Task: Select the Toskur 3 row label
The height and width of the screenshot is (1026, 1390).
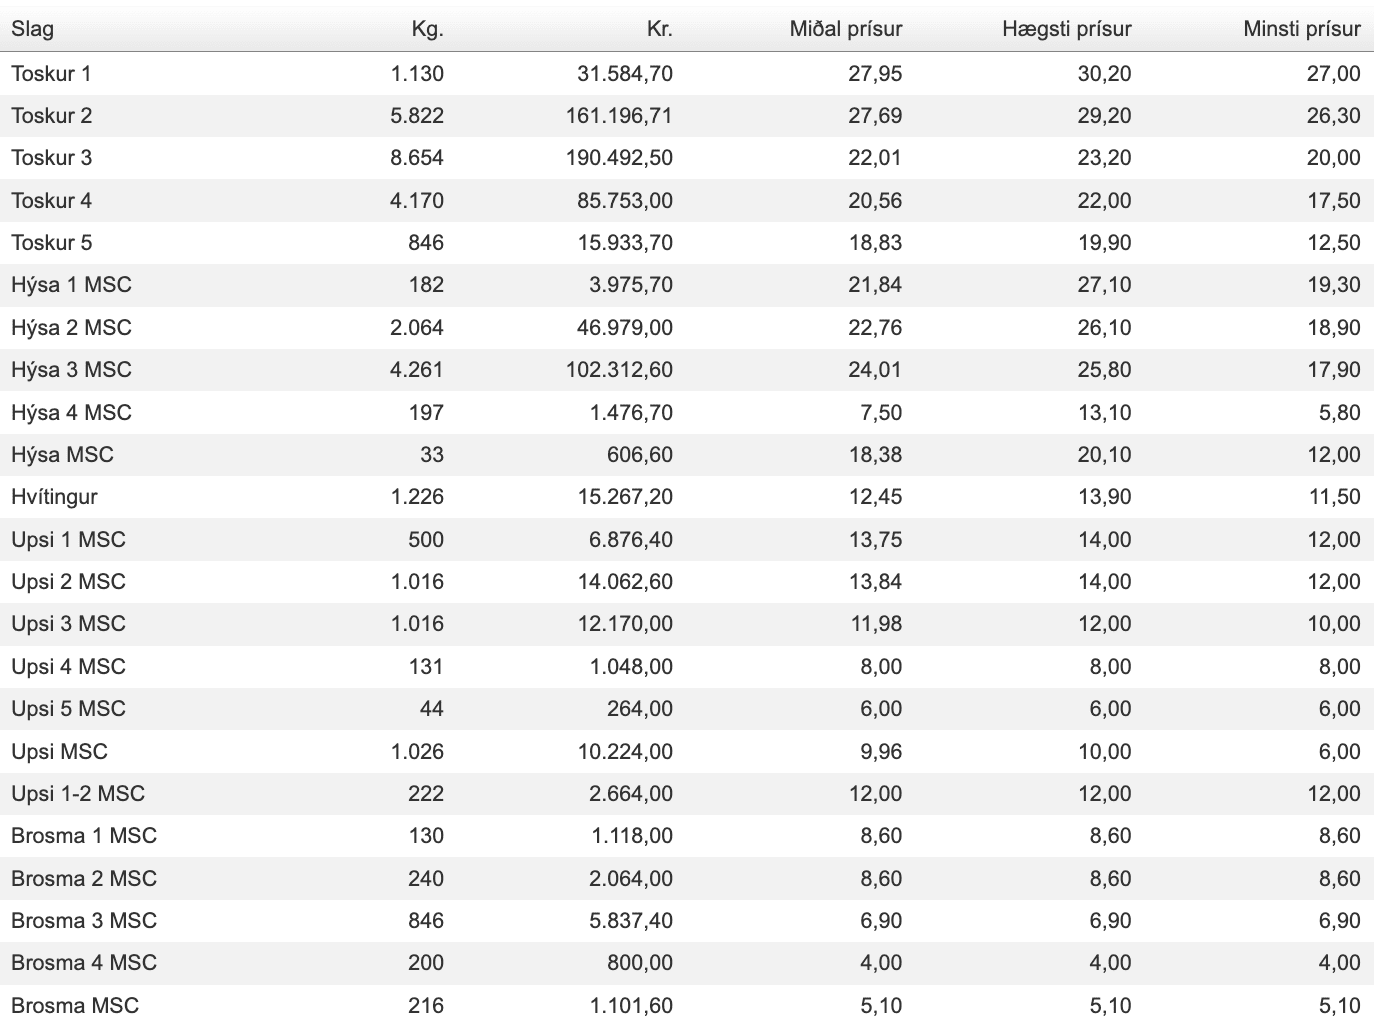Action: 52,158
